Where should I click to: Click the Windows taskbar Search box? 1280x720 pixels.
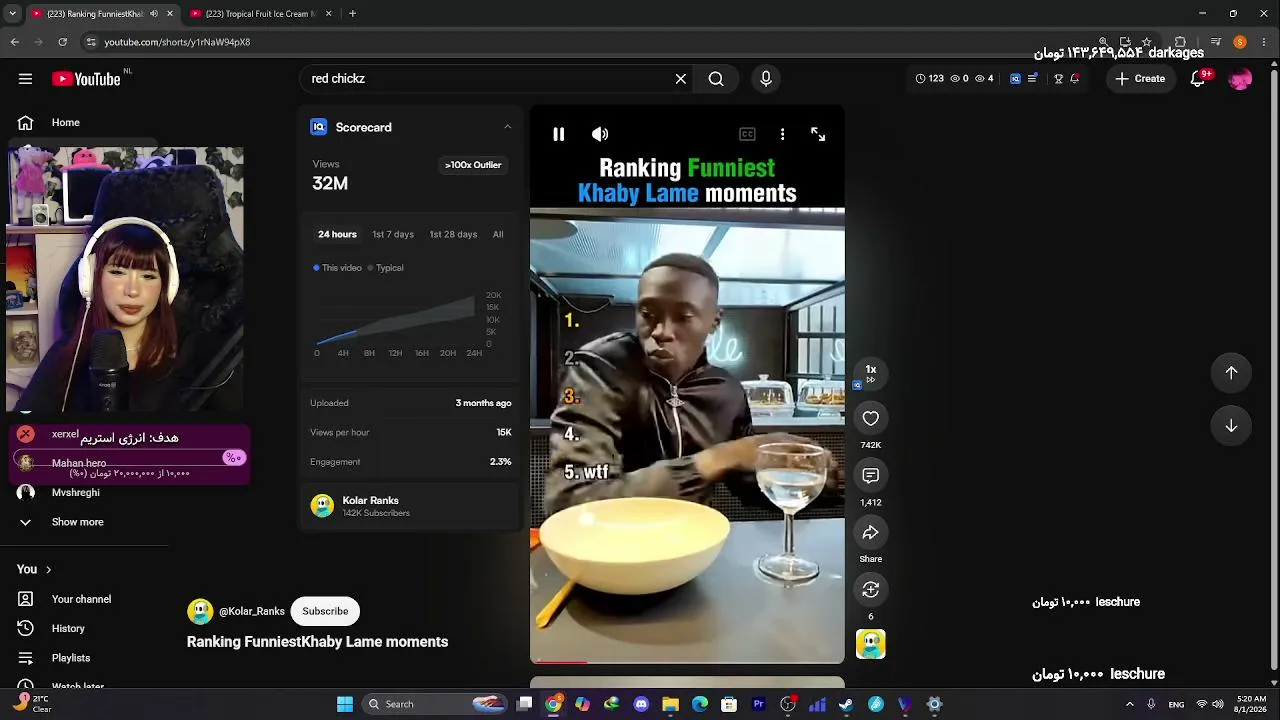(435, 704)
